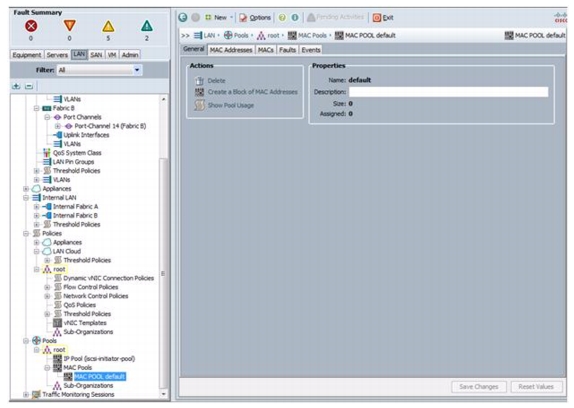Screen dimensions: 574x408
Task: Click the collapse all tree button
Action: coord(29,86)
